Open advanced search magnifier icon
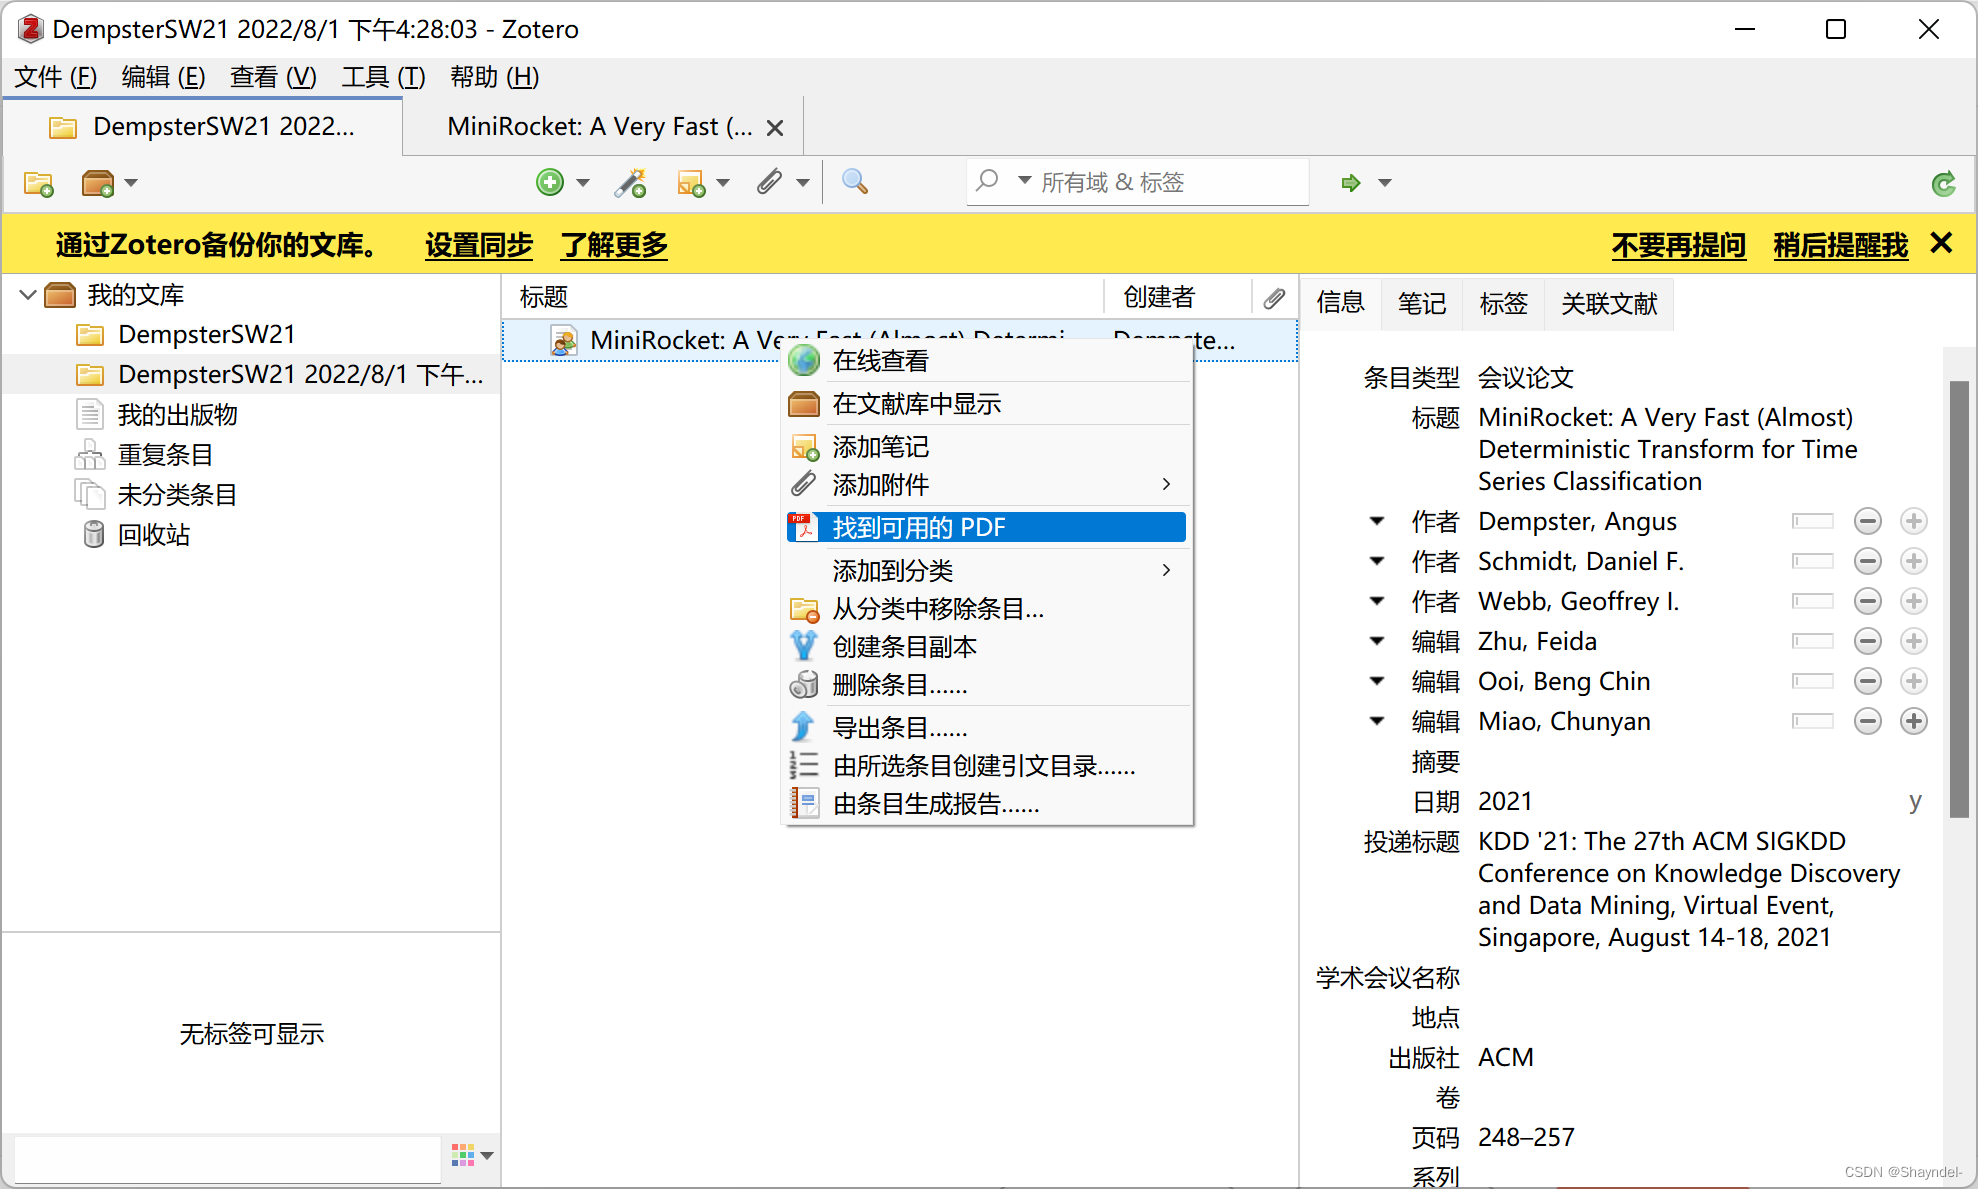The width and height of the screenshot is (1978, 1189). (854, 182)
